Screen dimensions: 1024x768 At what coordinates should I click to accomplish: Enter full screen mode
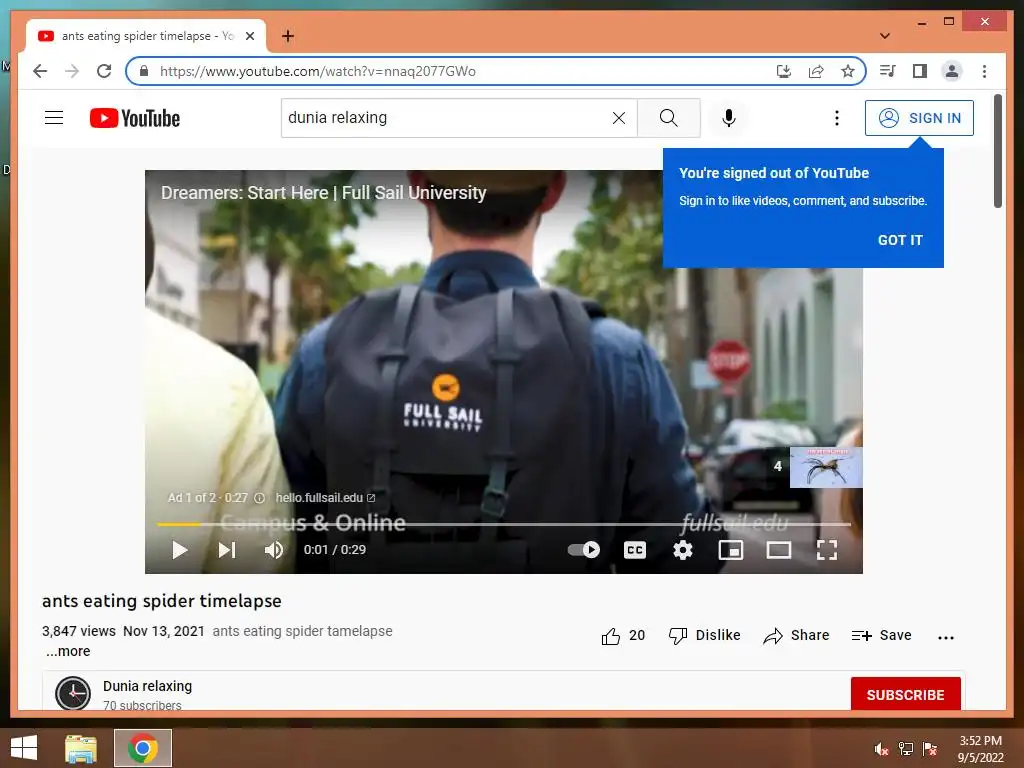pos(827,550)
